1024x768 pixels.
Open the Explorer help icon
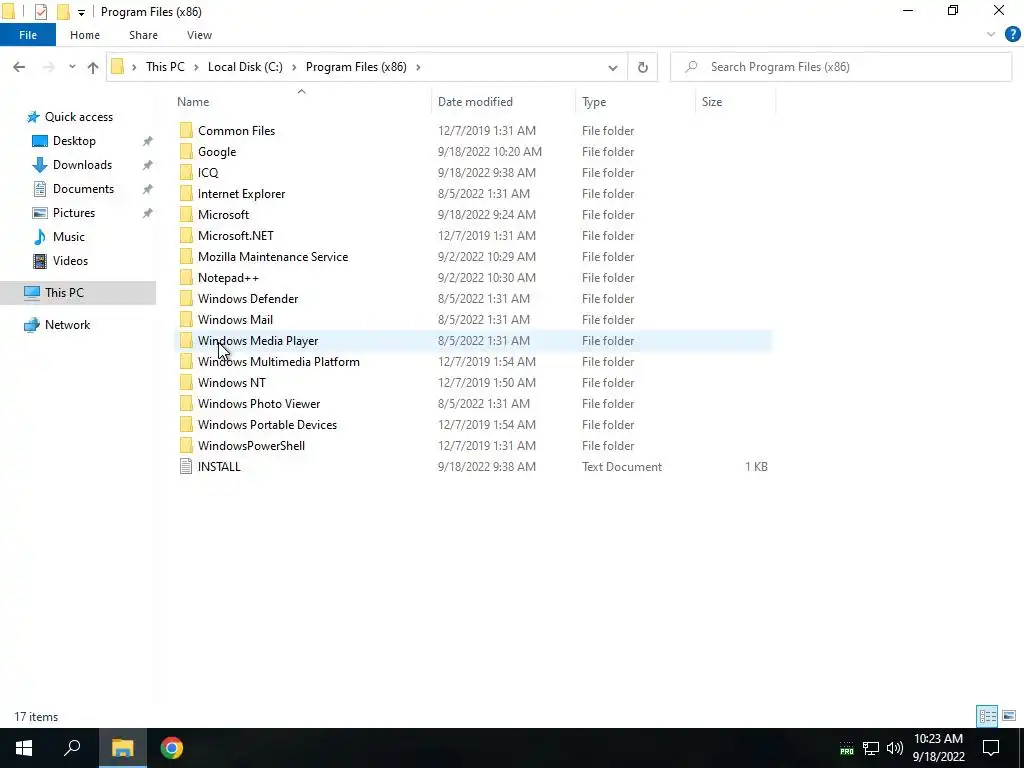tap(1012, 35)
